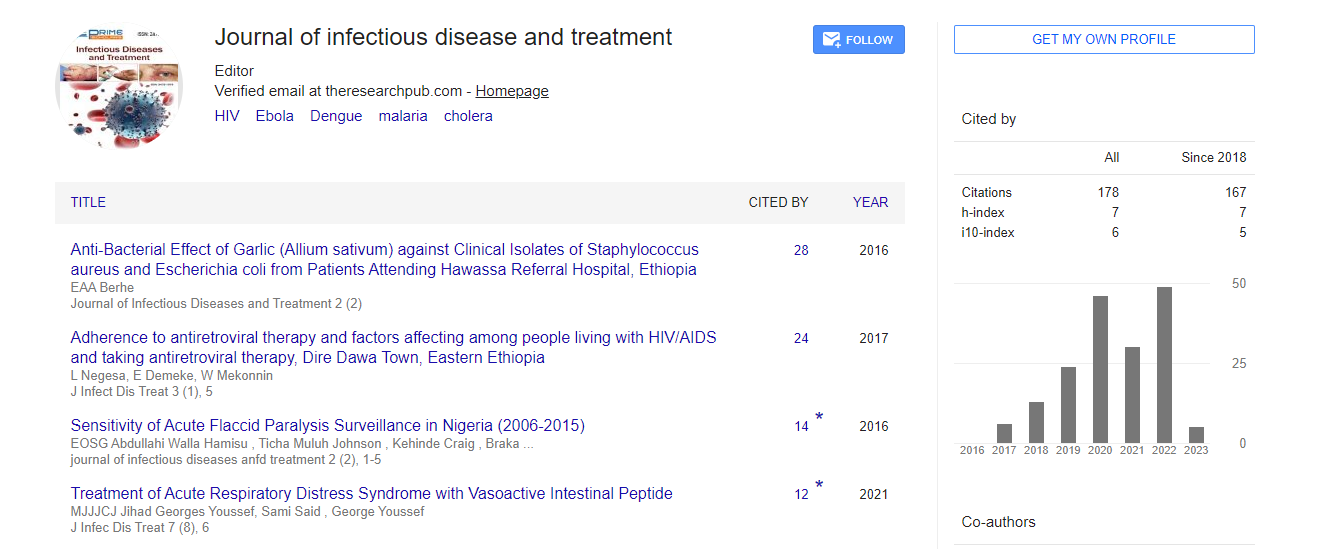The height and width of the screenshot is (549, 1320).
Task: Click Get My Own Profile button
Action: [x=1103, y=40]
